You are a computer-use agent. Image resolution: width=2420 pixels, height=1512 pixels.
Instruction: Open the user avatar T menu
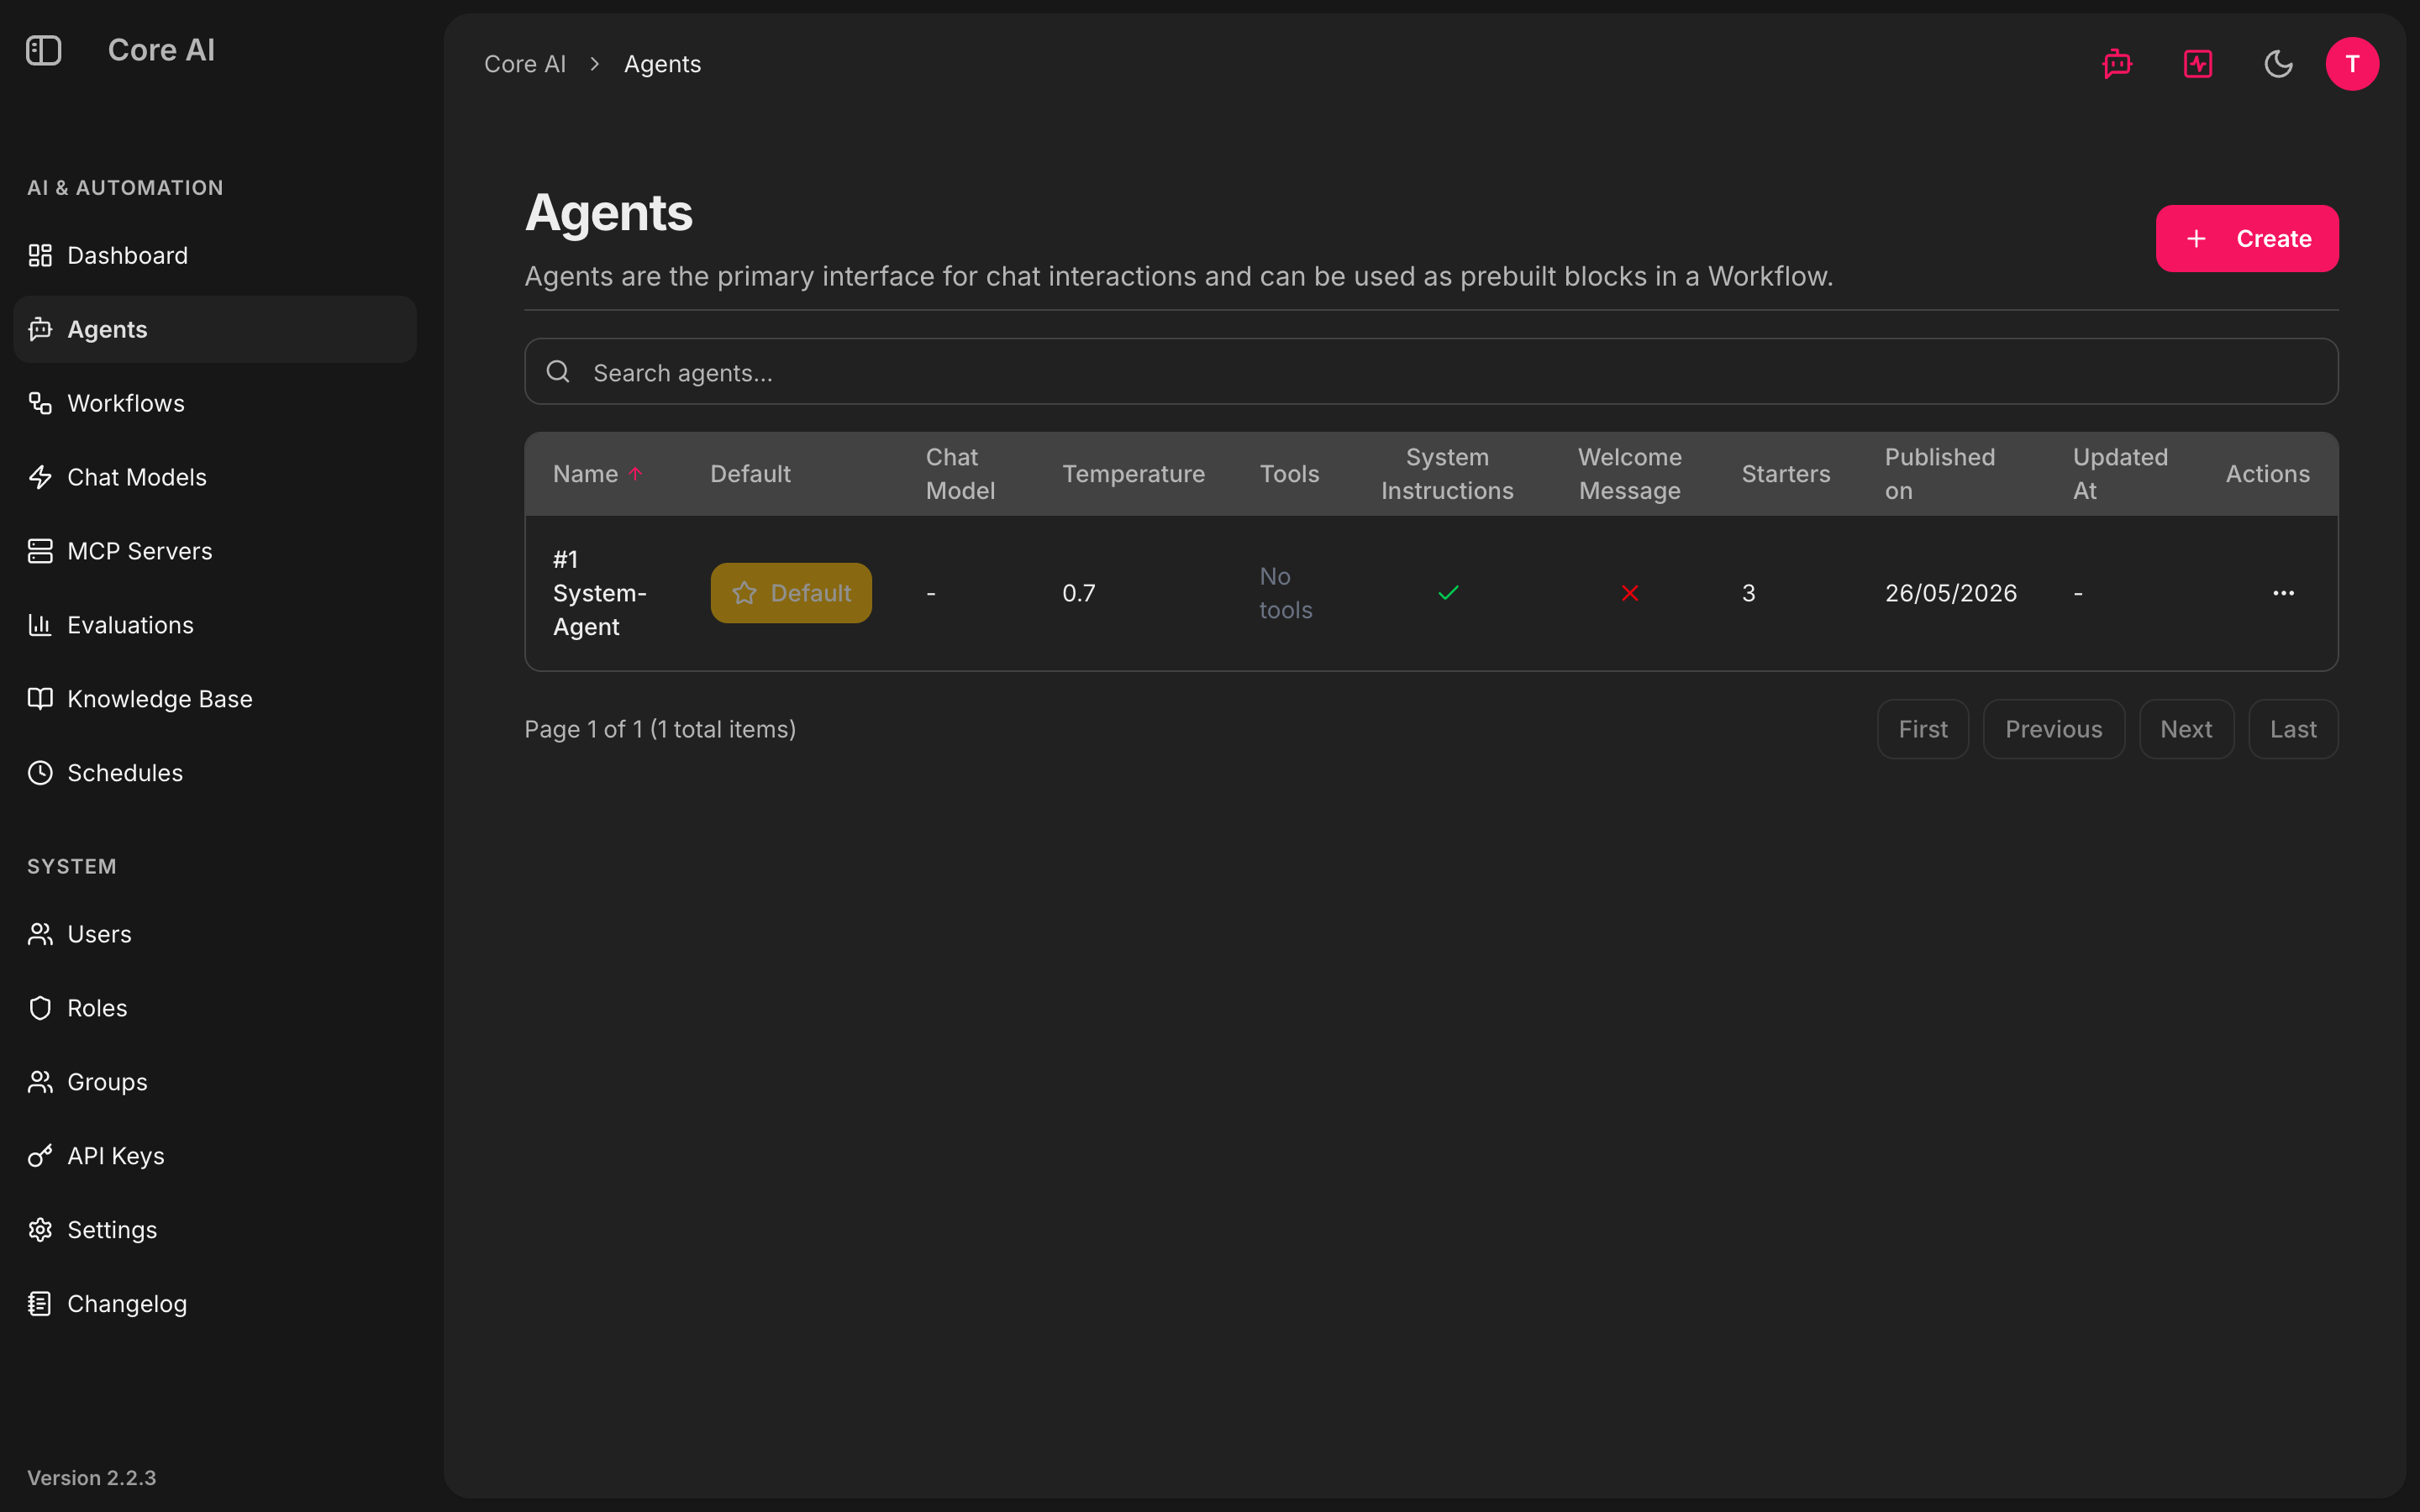tap(2352, 64)
